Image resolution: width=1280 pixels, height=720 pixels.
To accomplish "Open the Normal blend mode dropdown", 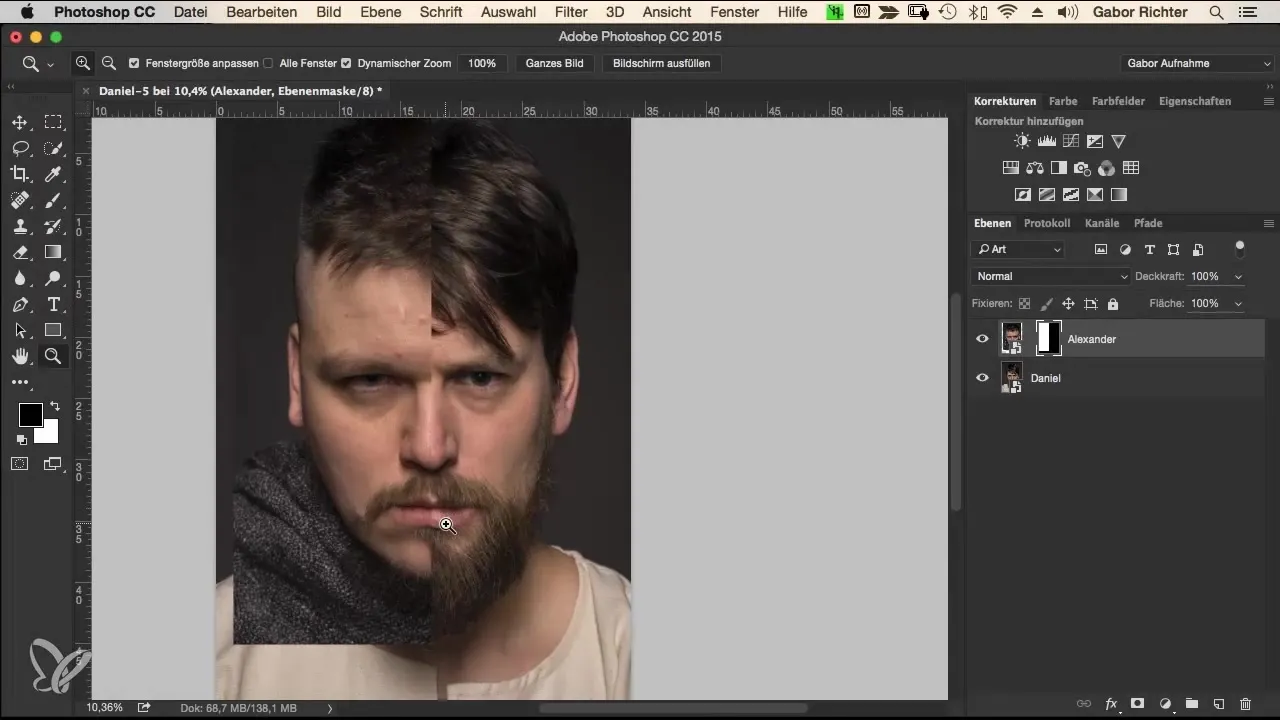I will click(x=1051, y=276).
